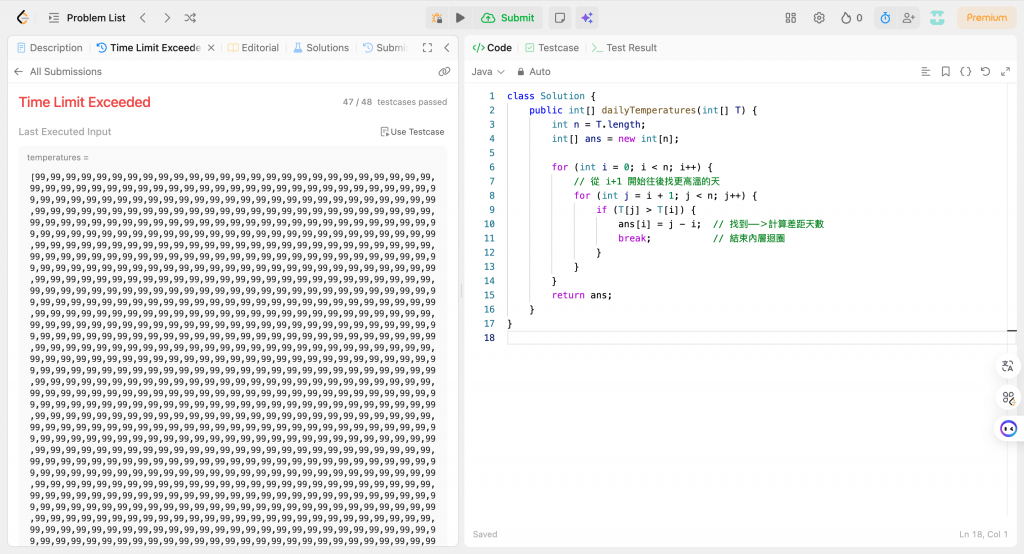The image size is (1024, 554).
Task: Switch to the Testcase tab
Action: tap(552, 48)
